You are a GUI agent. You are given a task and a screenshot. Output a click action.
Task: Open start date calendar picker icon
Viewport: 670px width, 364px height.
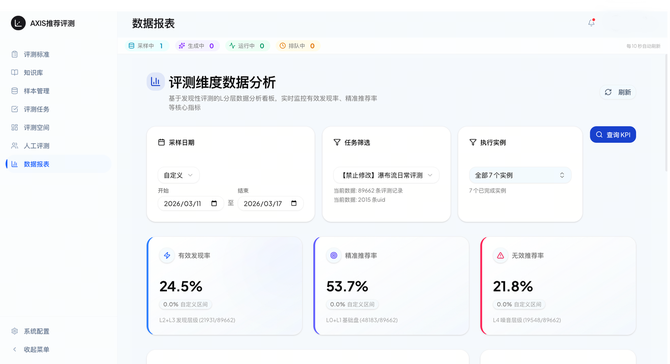click(214, 203)
